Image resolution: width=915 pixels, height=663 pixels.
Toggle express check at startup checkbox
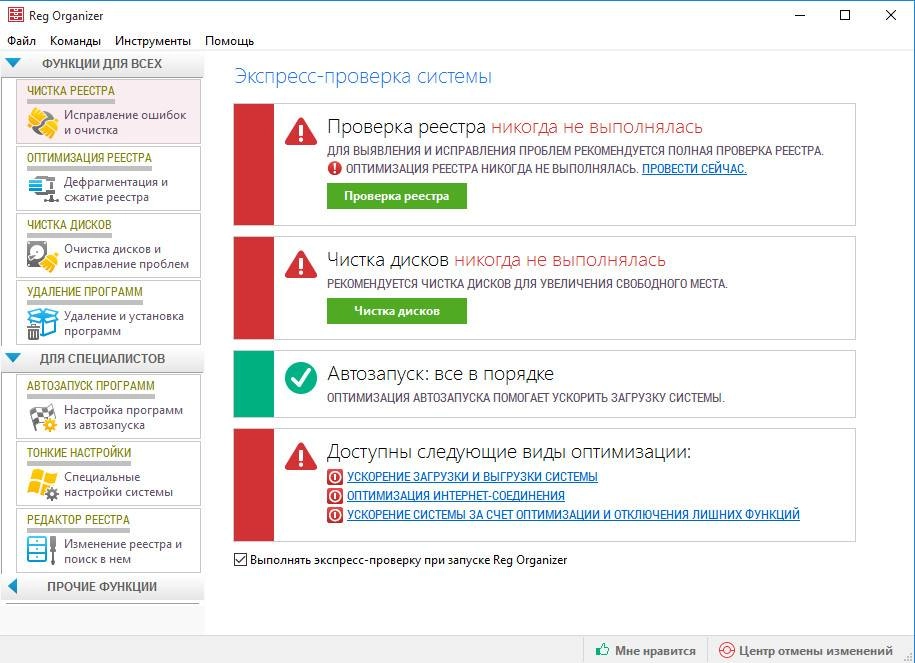click(240, 560)
